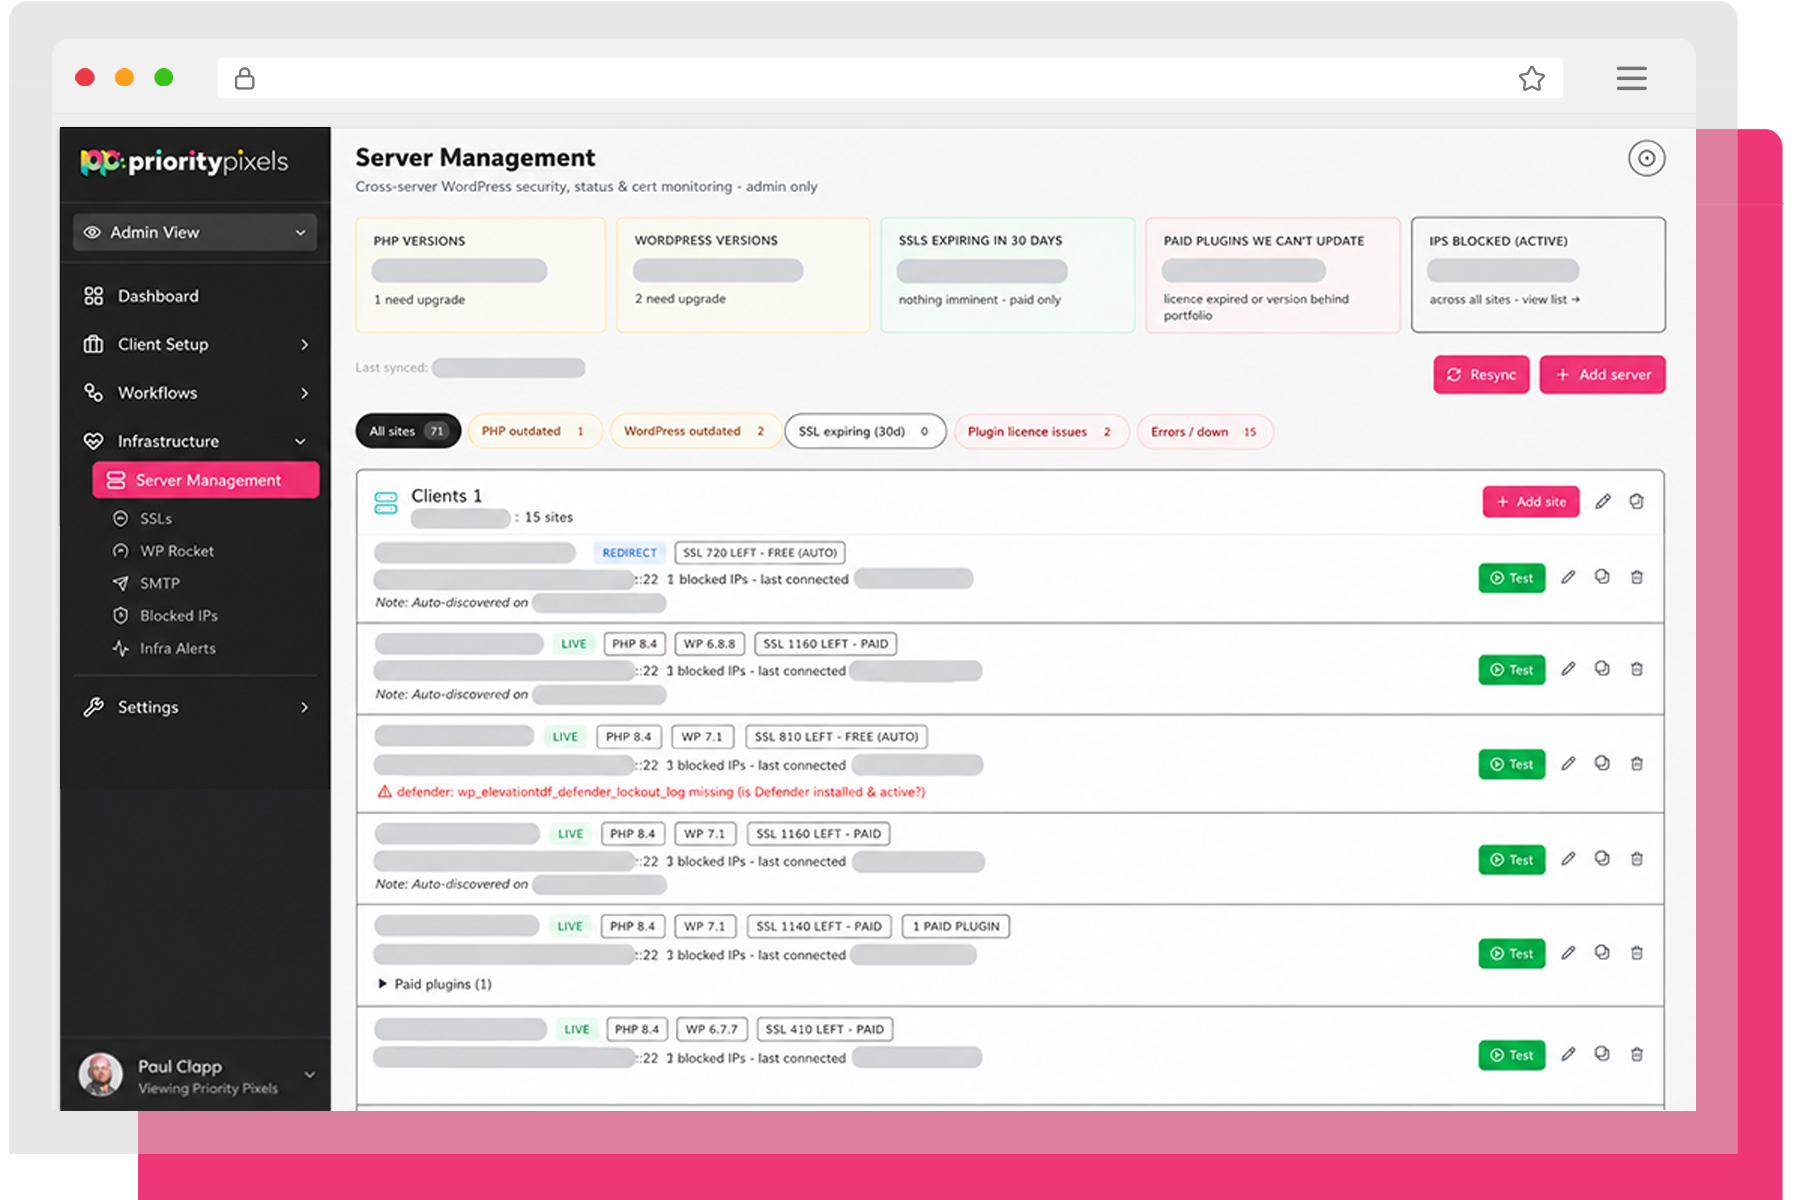The image size is (1800, 1200).
Task: Click the prioritypixels logo
Action: (184, 161)
